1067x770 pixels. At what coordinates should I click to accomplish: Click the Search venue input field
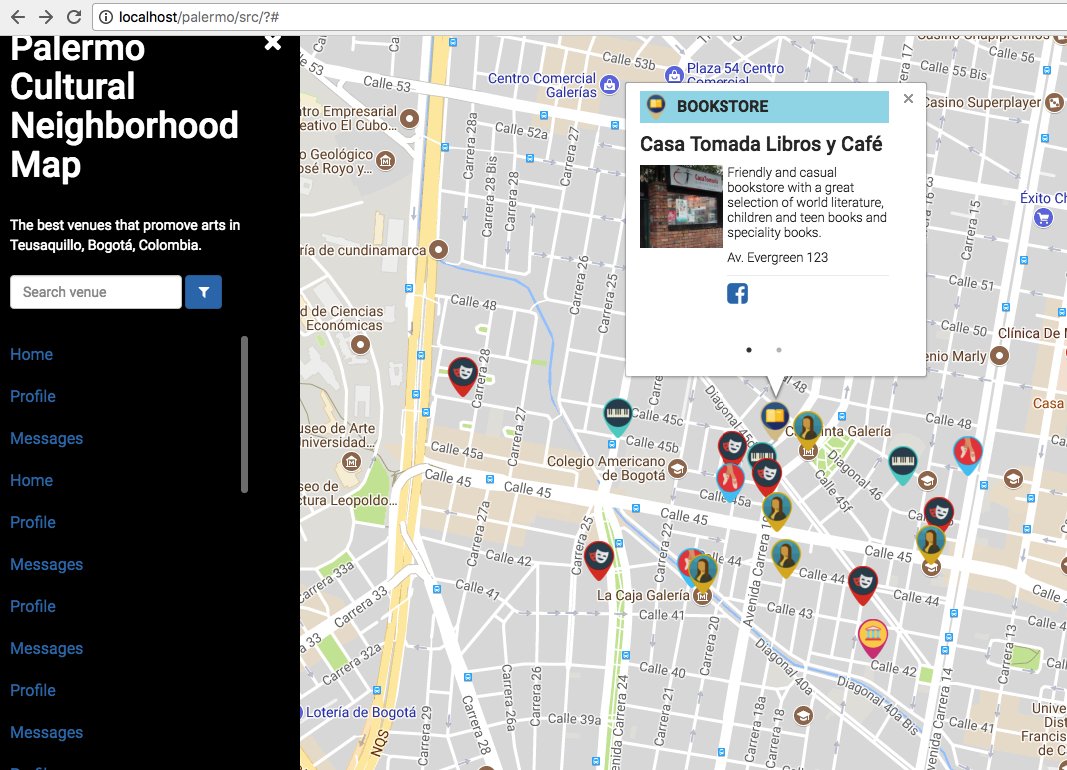[x=96, y=292]
